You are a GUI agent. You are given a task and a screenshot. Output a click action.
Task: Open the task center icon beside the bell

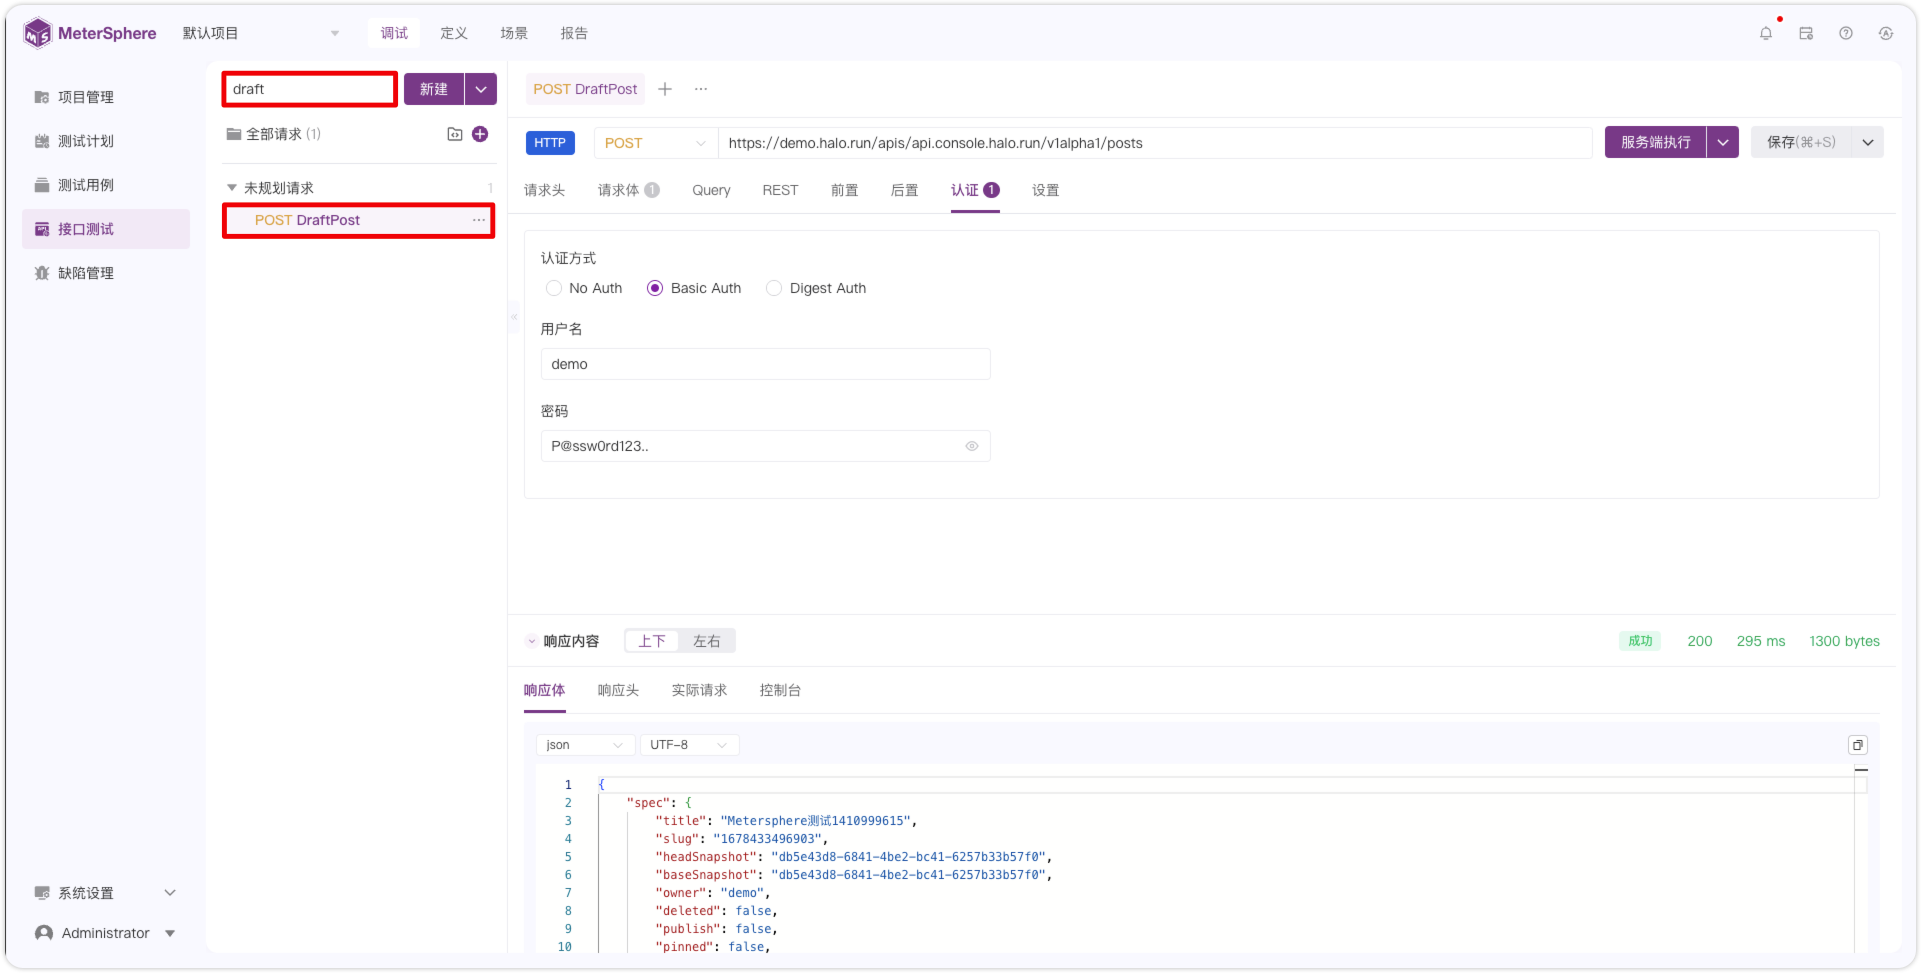[1806, 33]
